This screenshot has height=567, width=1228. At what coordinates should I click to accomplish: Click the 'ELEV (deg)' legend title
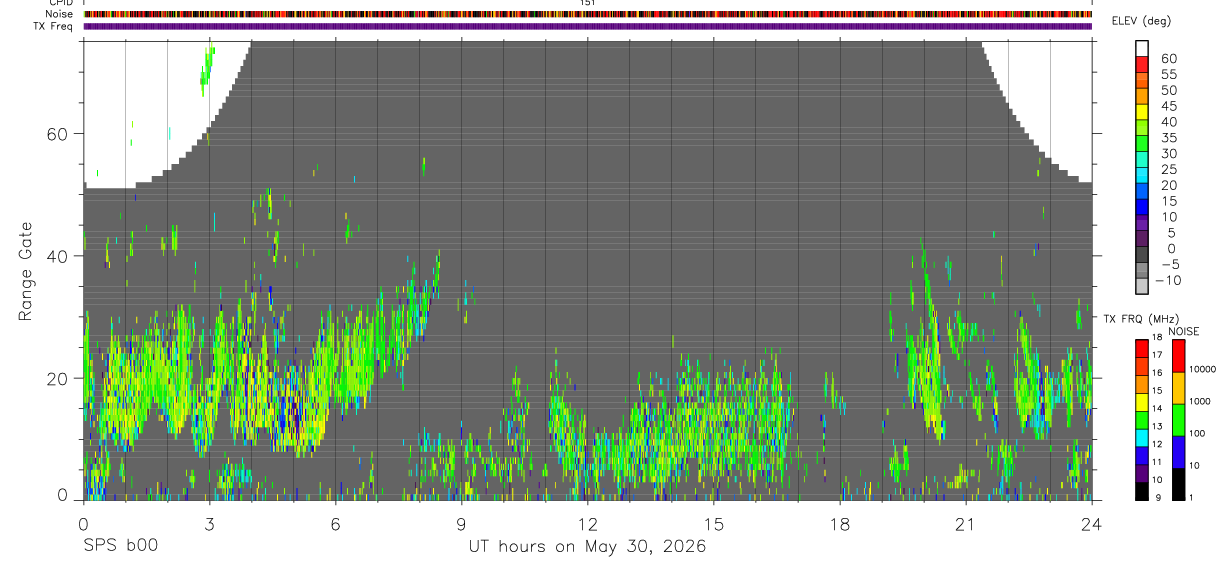point(1141,21)
